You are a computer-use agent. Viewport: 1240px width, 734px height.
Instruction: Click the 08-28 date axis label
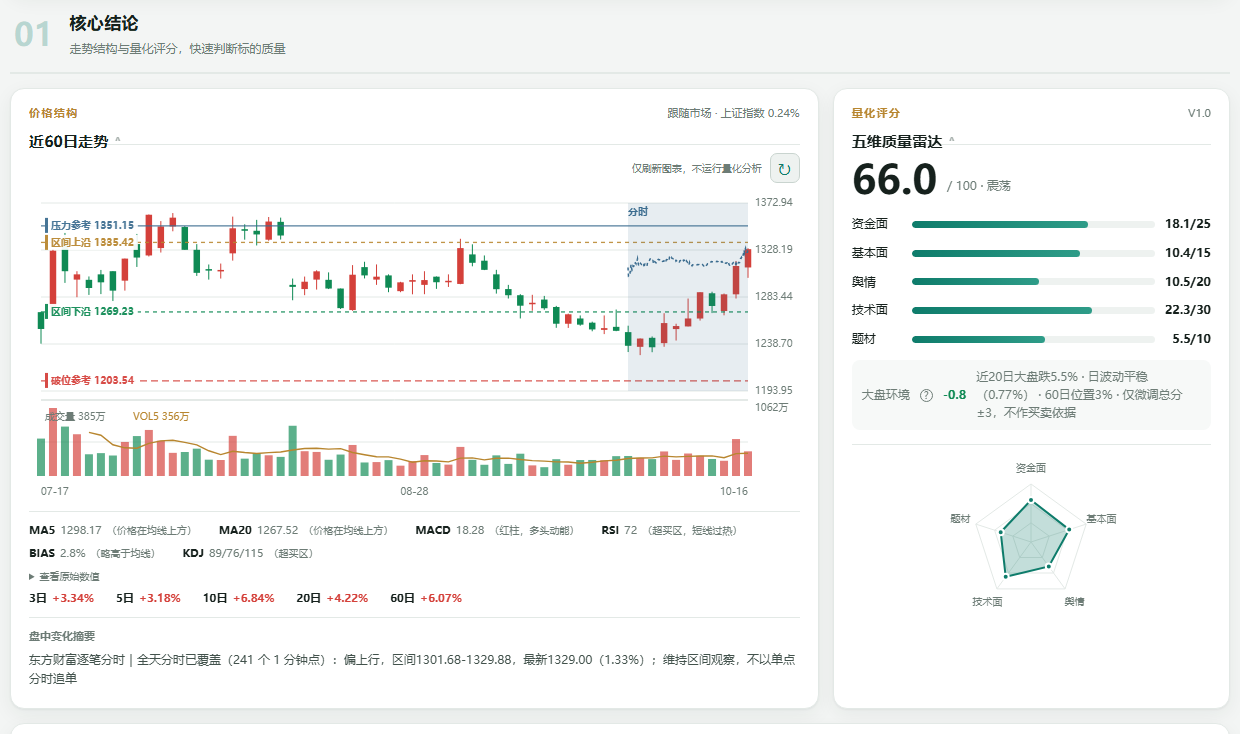click(x=414, y=491)
